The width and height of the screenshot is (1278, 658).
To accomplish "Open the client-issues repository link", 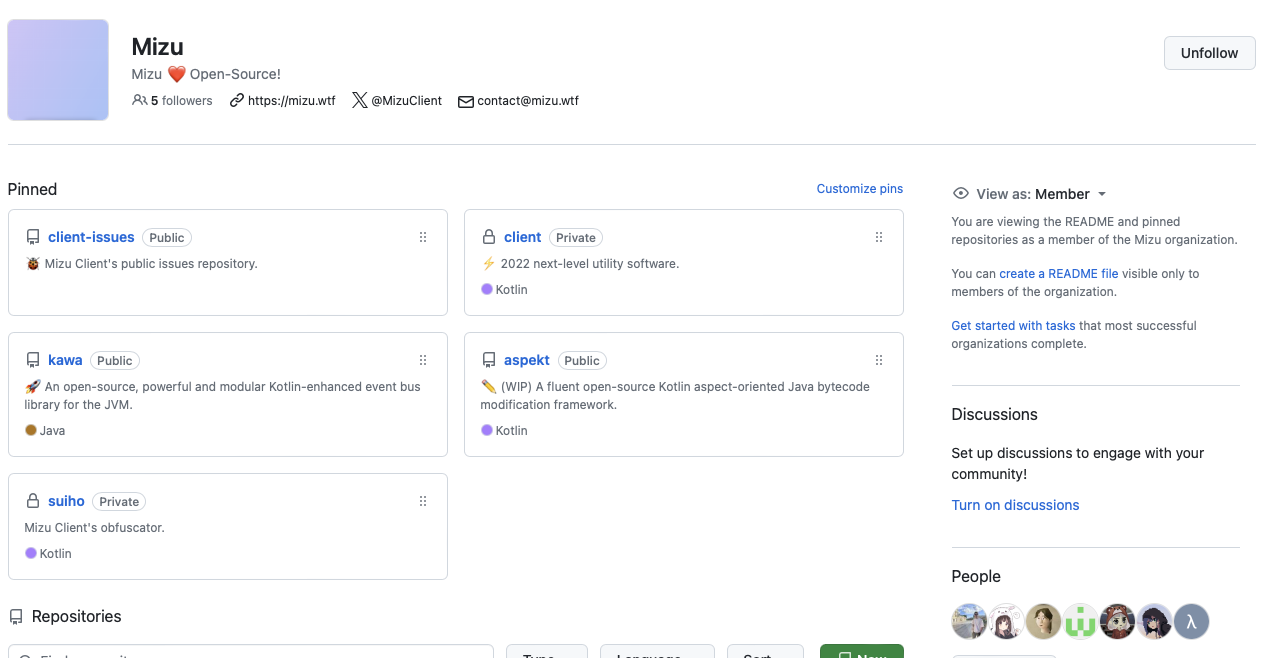I will (91, 238).
